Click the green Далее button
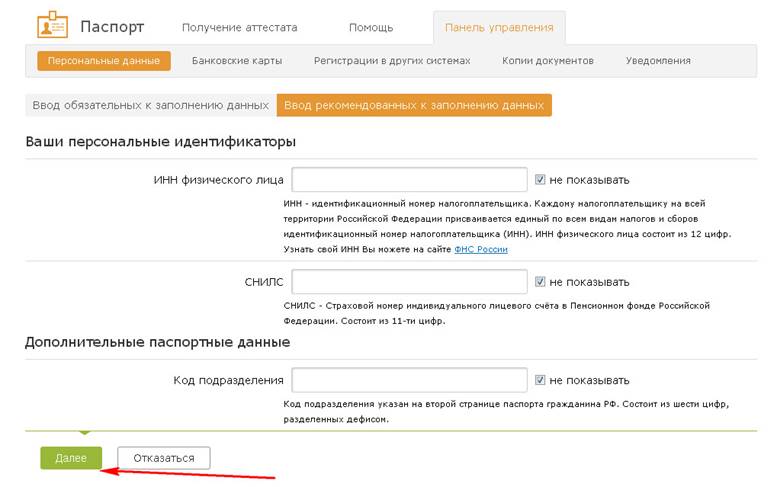The width and height of the screenshot is (777, 487). point(71,458)
